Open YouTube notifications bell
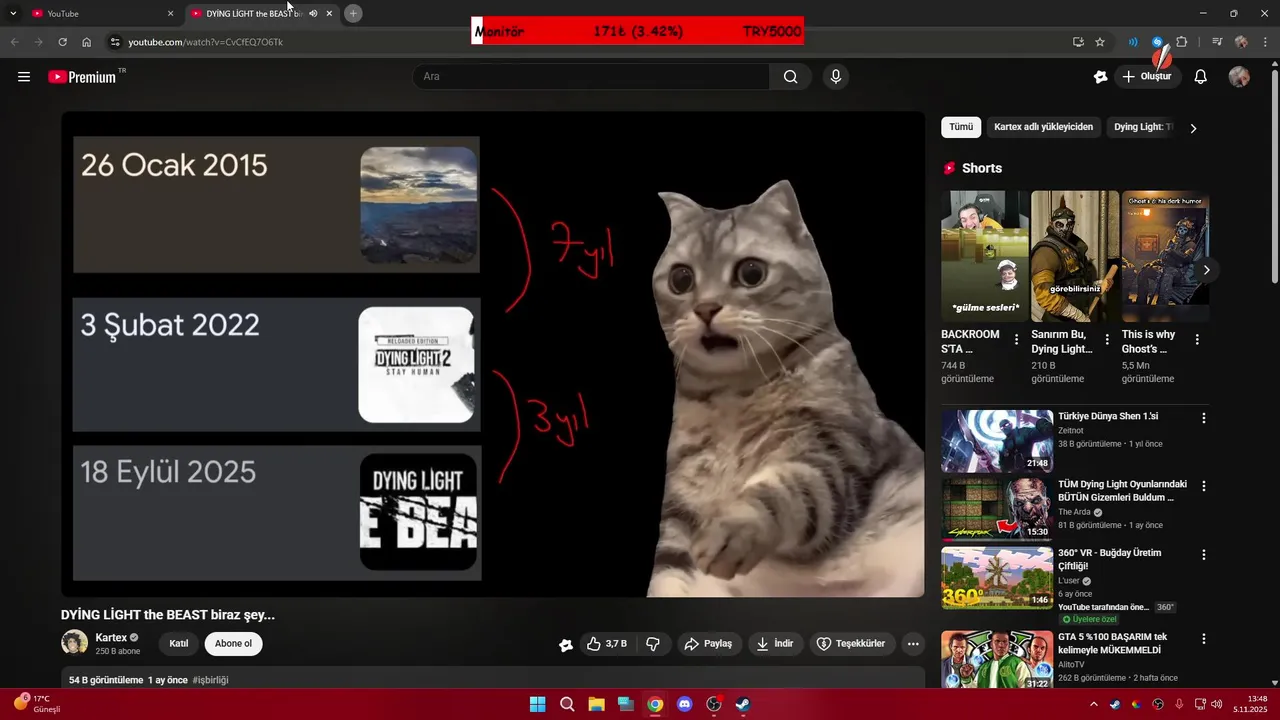The image size is (1280, 720). point(1201,77)
